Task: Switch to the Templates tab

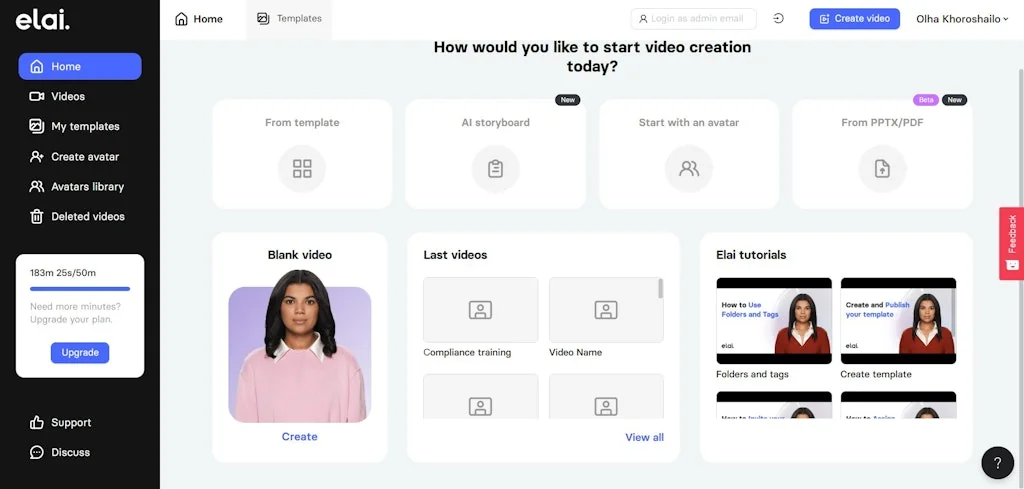Action: click(289, 19)
